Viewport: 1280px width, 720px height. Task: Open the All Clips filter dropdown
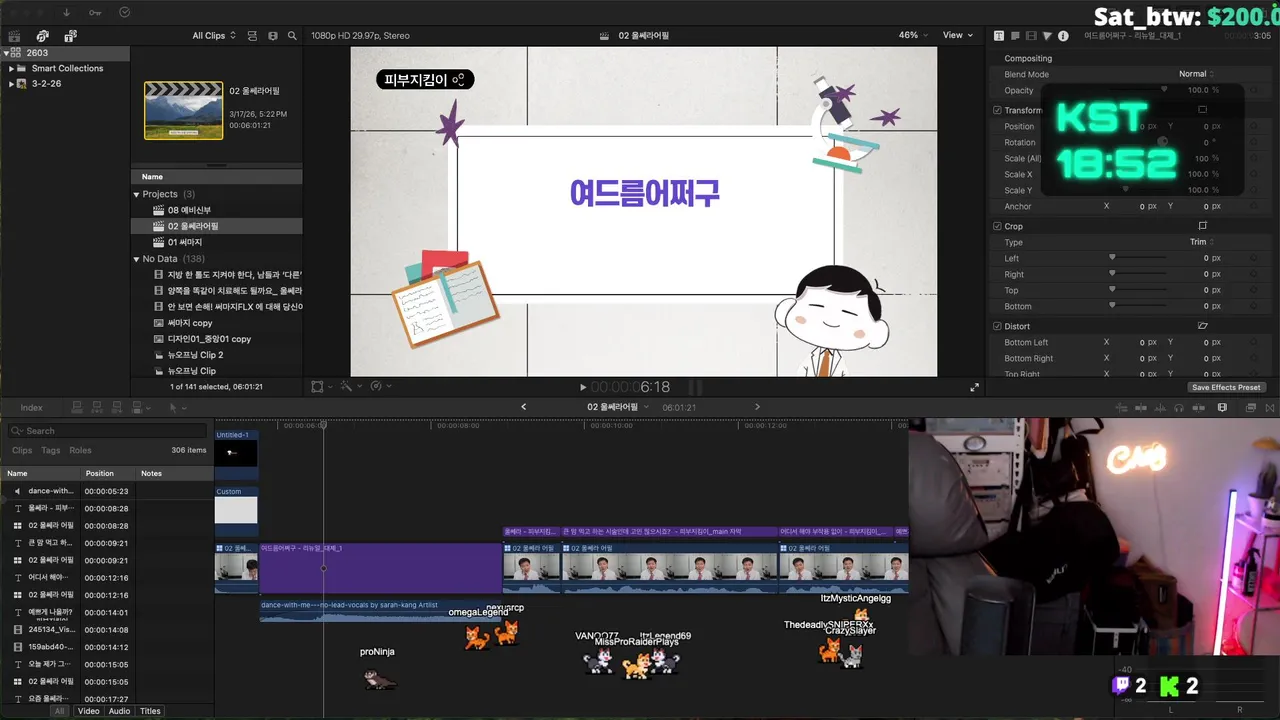(214, 36)
